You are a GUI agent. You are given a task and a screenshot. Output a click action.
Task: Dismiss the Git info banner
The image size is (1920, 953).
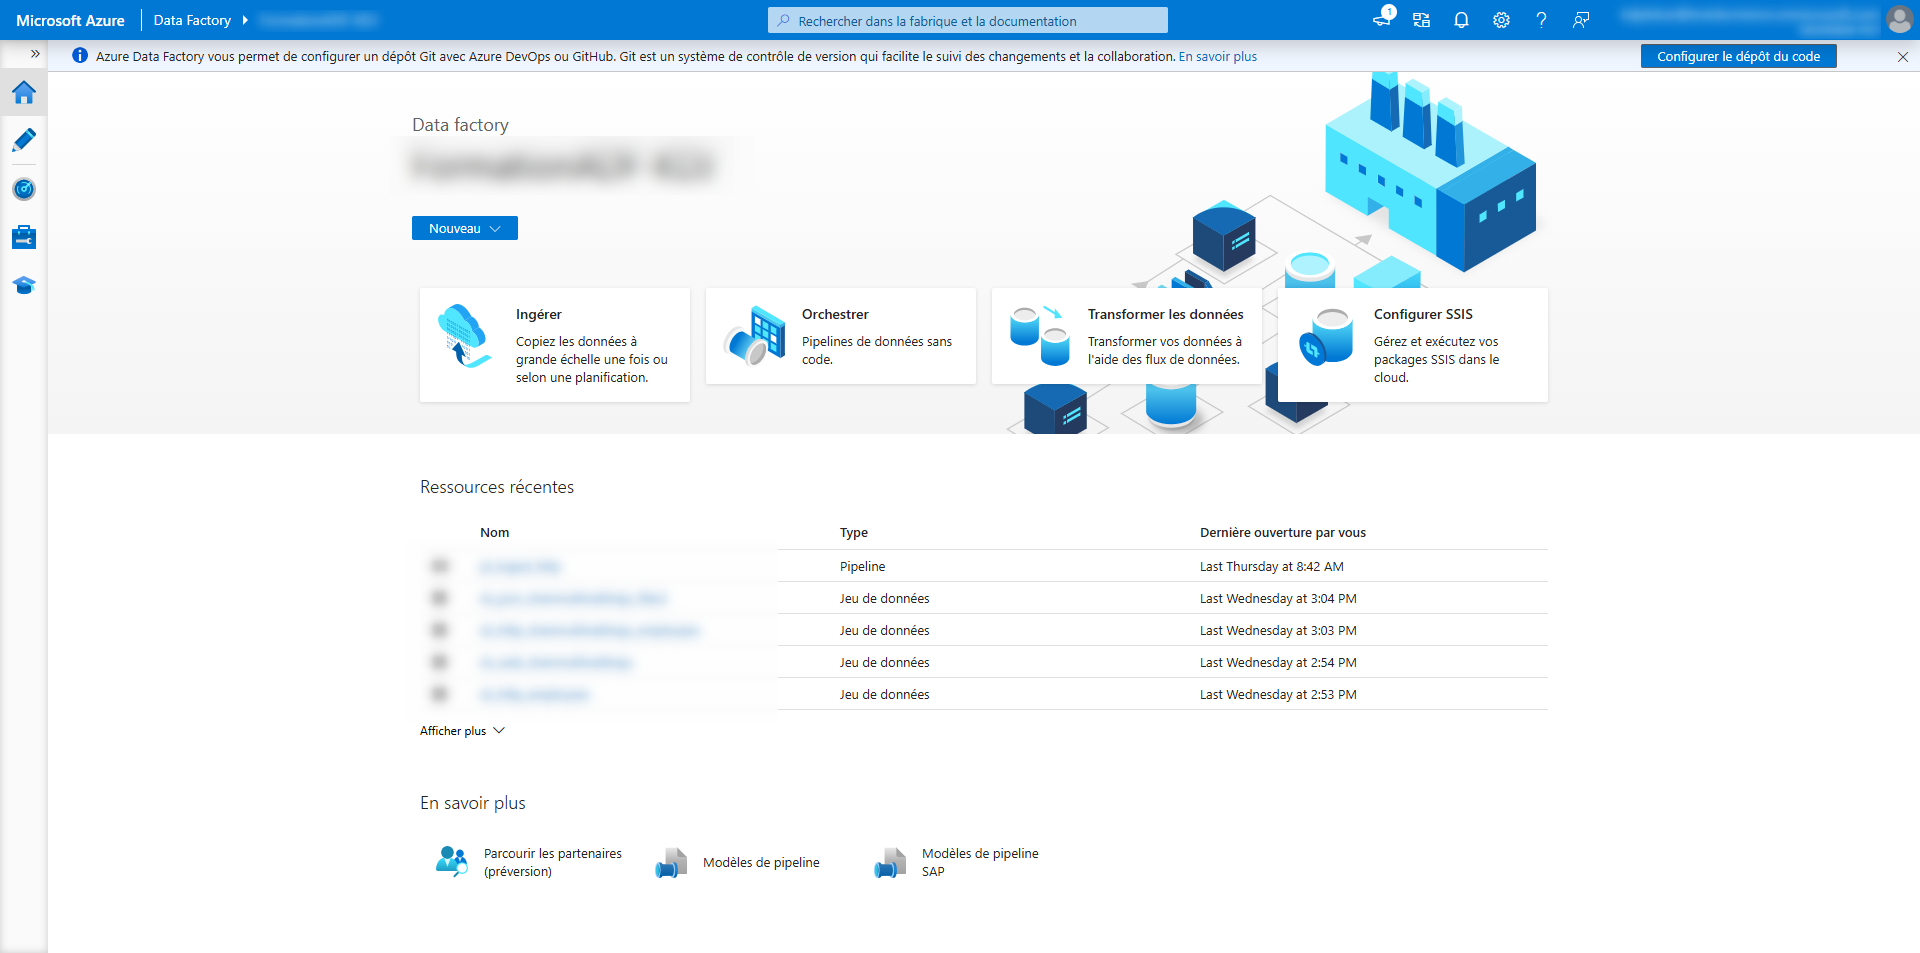[1903, 57]
